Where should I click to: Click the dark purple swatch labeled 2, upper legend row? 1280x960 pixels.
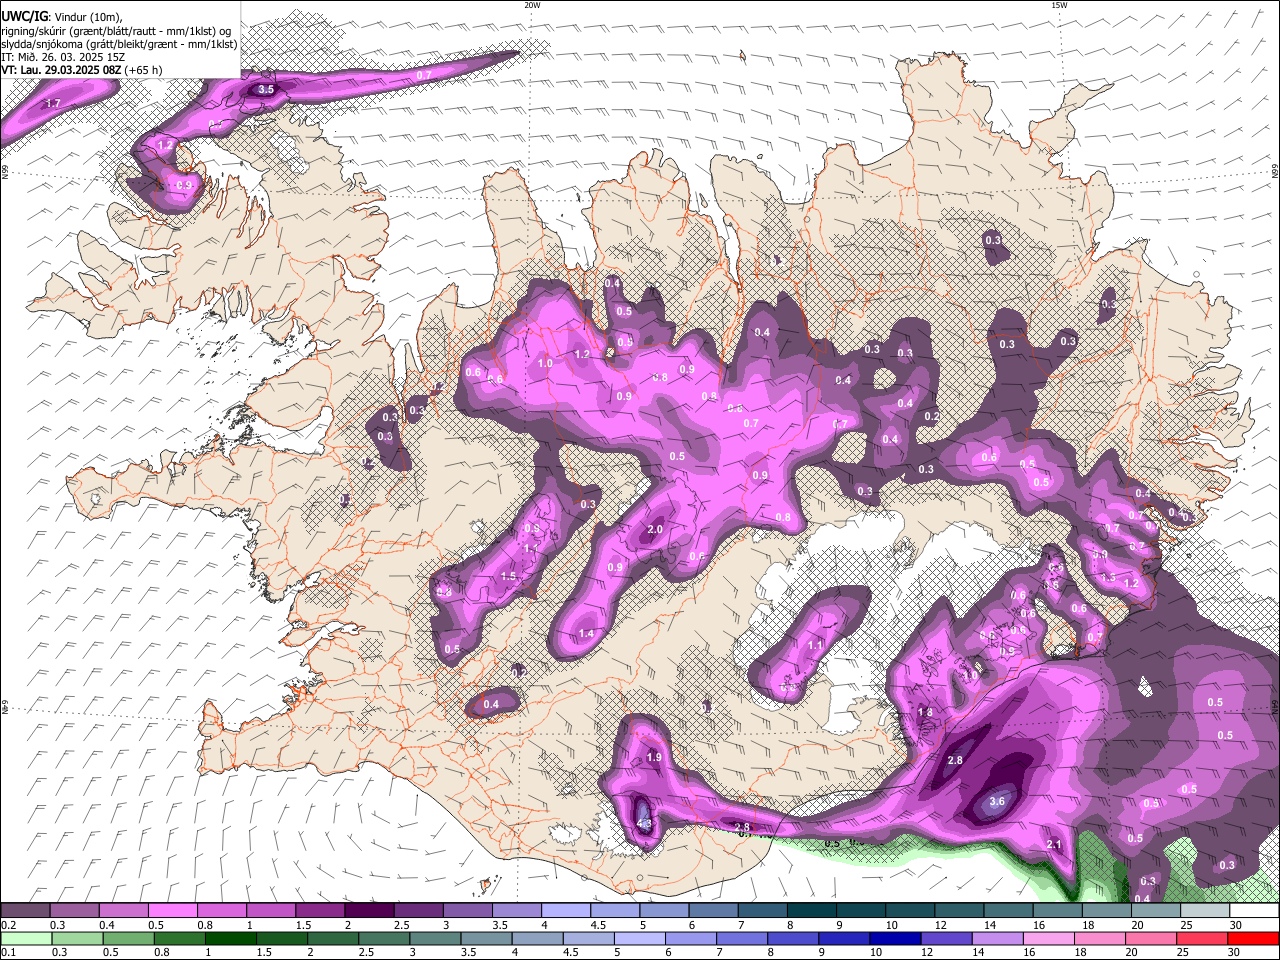pyautogui.click(x=368, y=911)
